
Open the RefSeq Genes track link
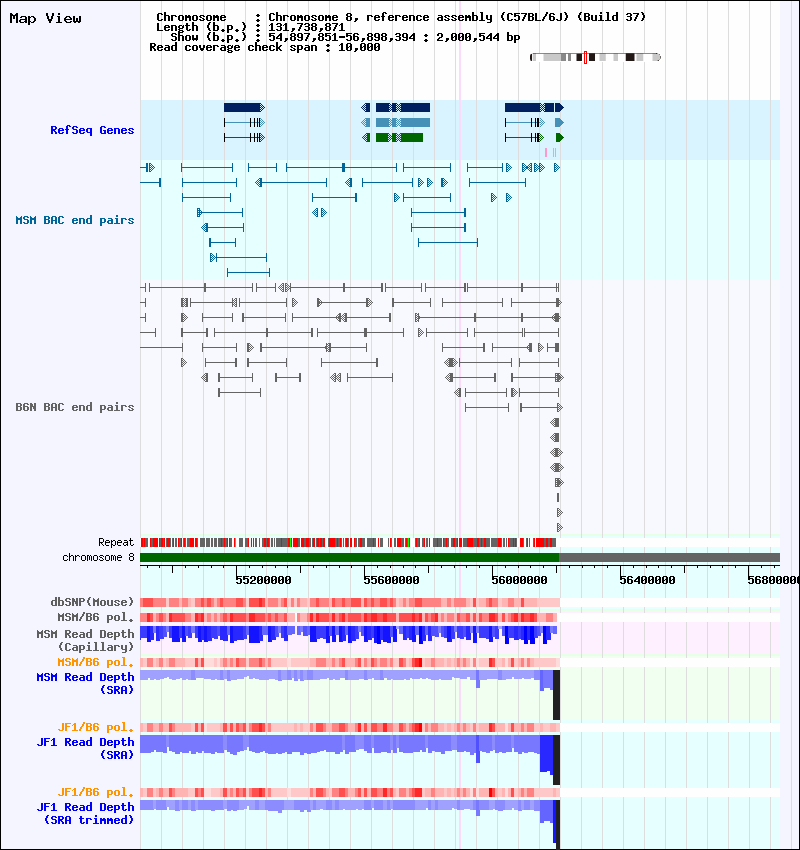(x=92, y=130)
